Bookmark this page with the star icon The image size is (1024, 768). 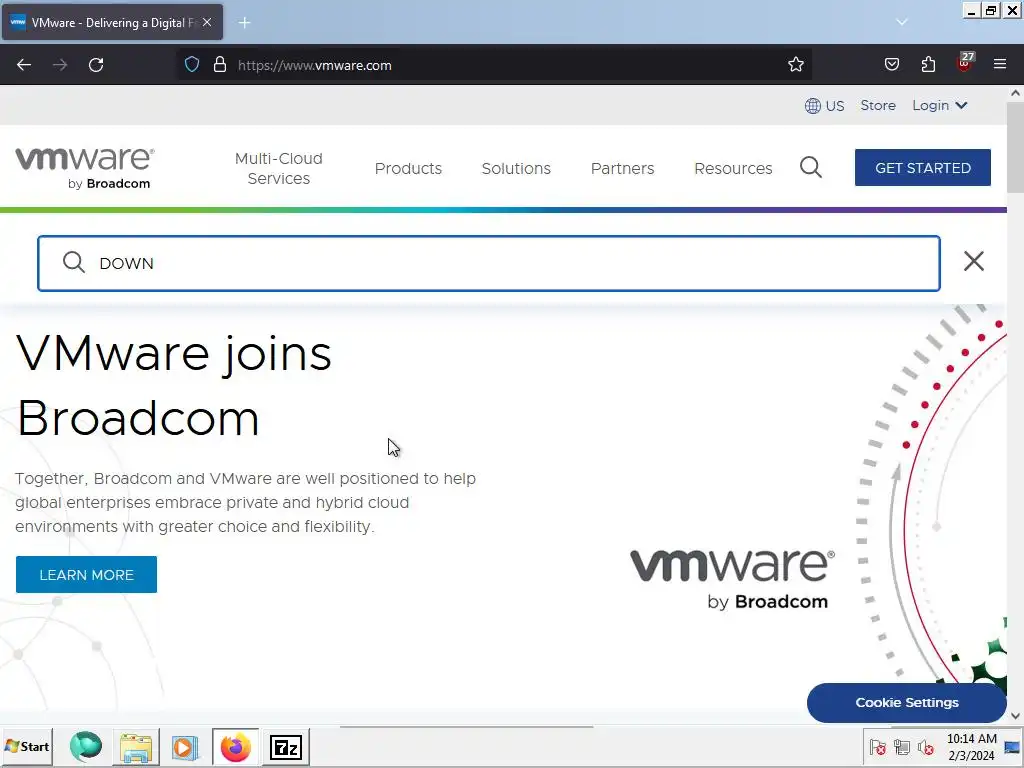[x=795, y=65]
